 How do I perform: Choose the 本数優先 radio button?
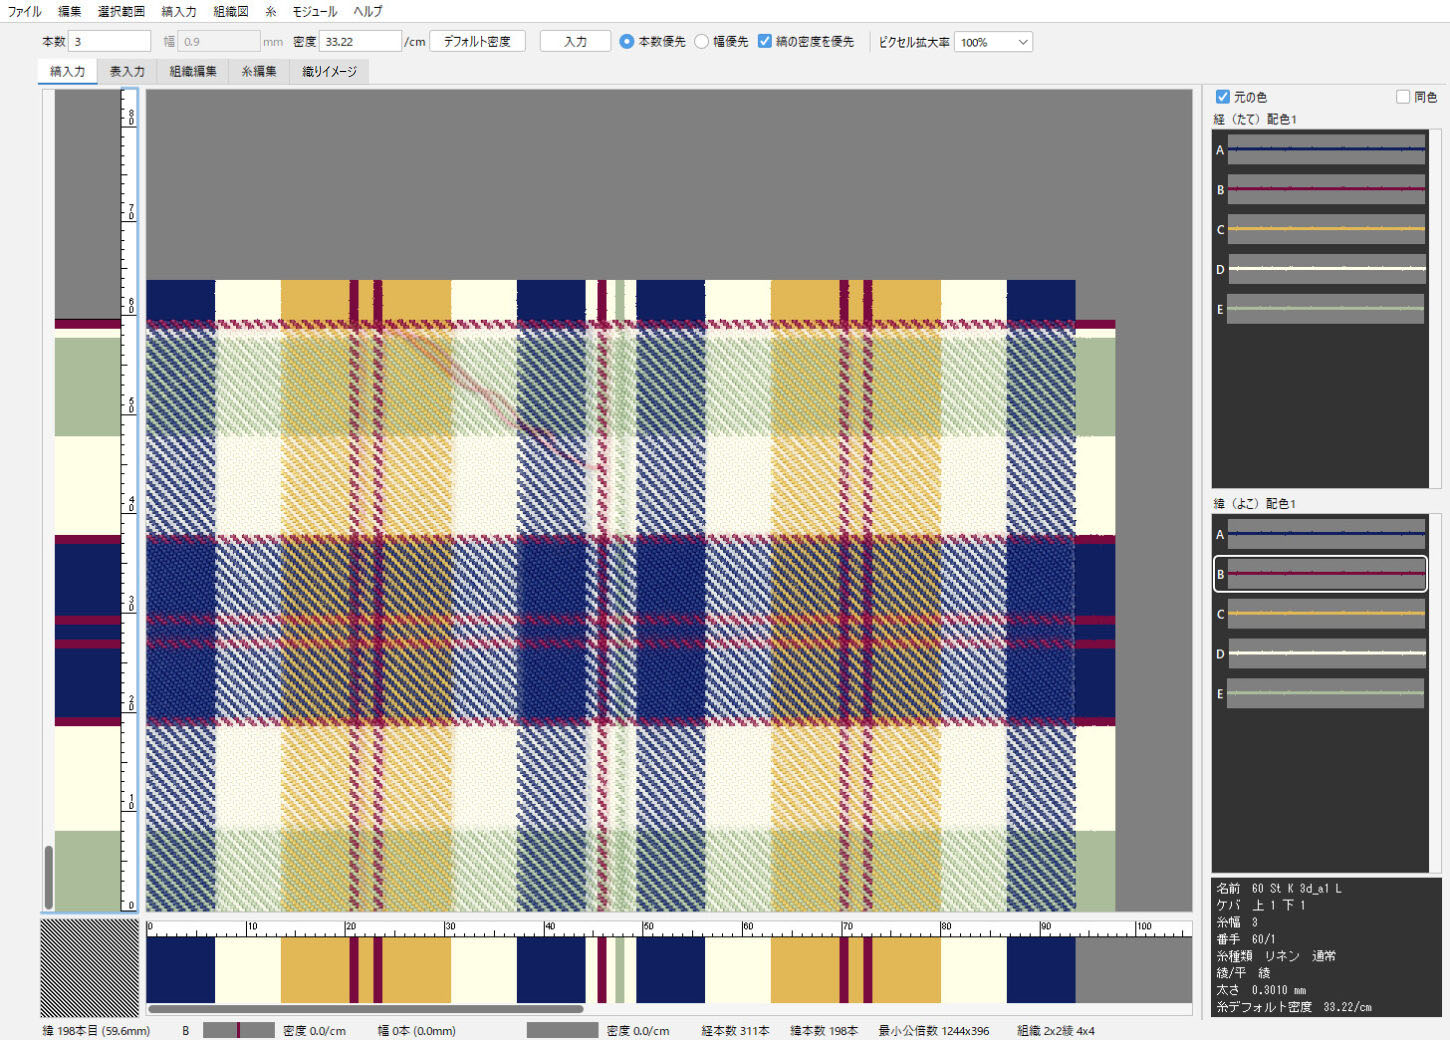[x=627, y=42]
